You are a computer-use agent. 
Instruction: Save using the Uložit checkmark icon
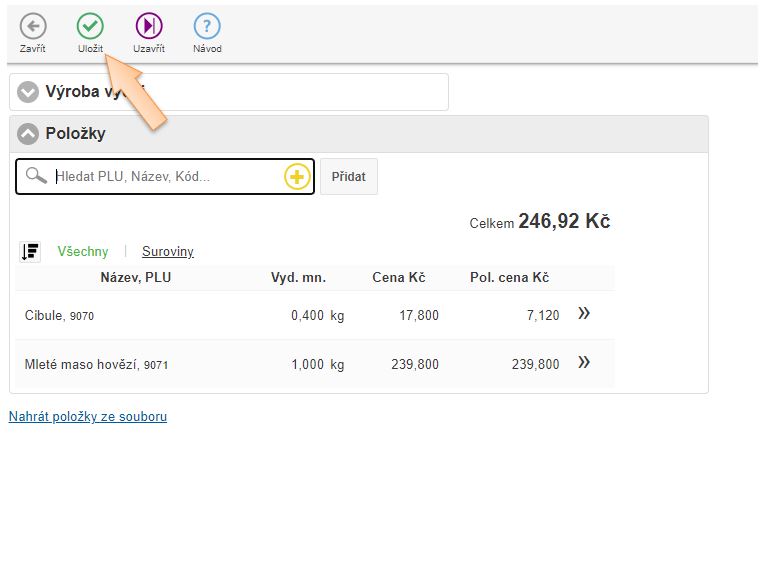pos(90,27)
